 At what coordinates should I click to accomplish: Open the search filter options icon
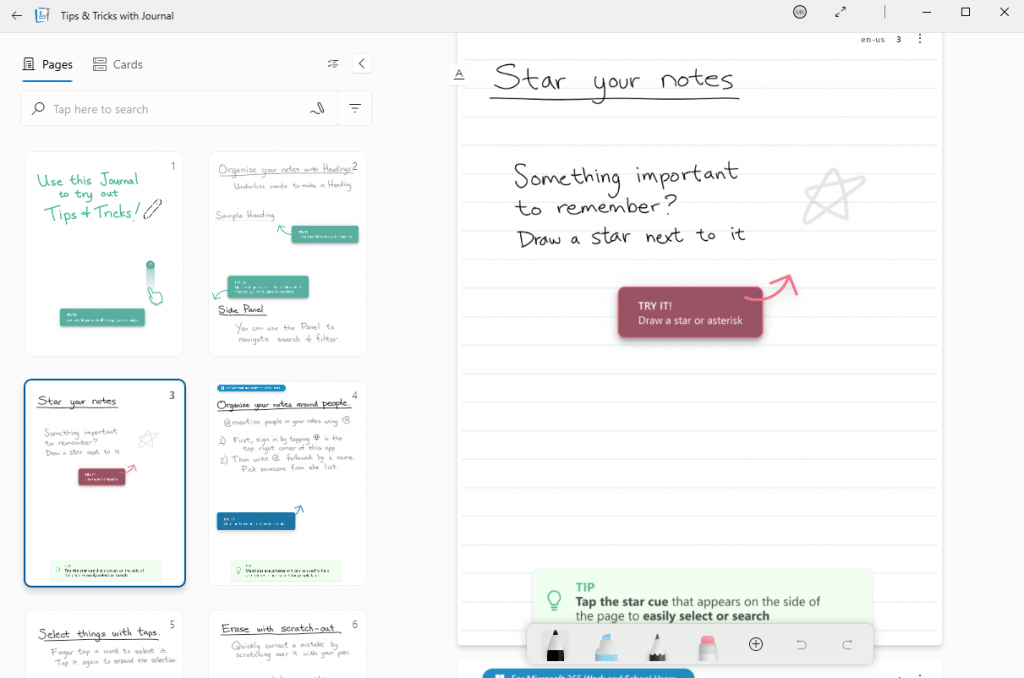(355, 107)
